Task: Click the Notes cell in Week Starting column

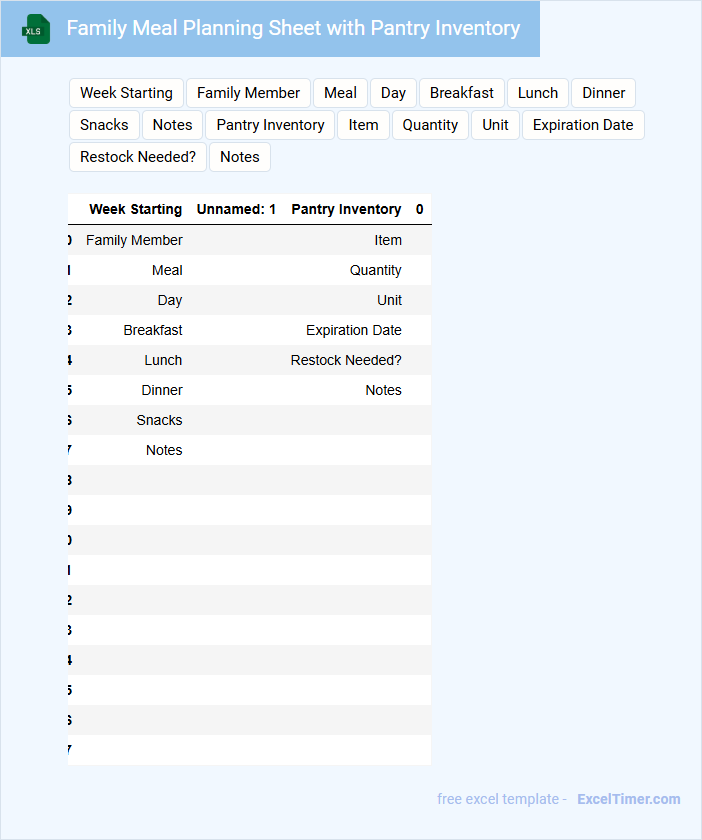Action: coord(164,450)
